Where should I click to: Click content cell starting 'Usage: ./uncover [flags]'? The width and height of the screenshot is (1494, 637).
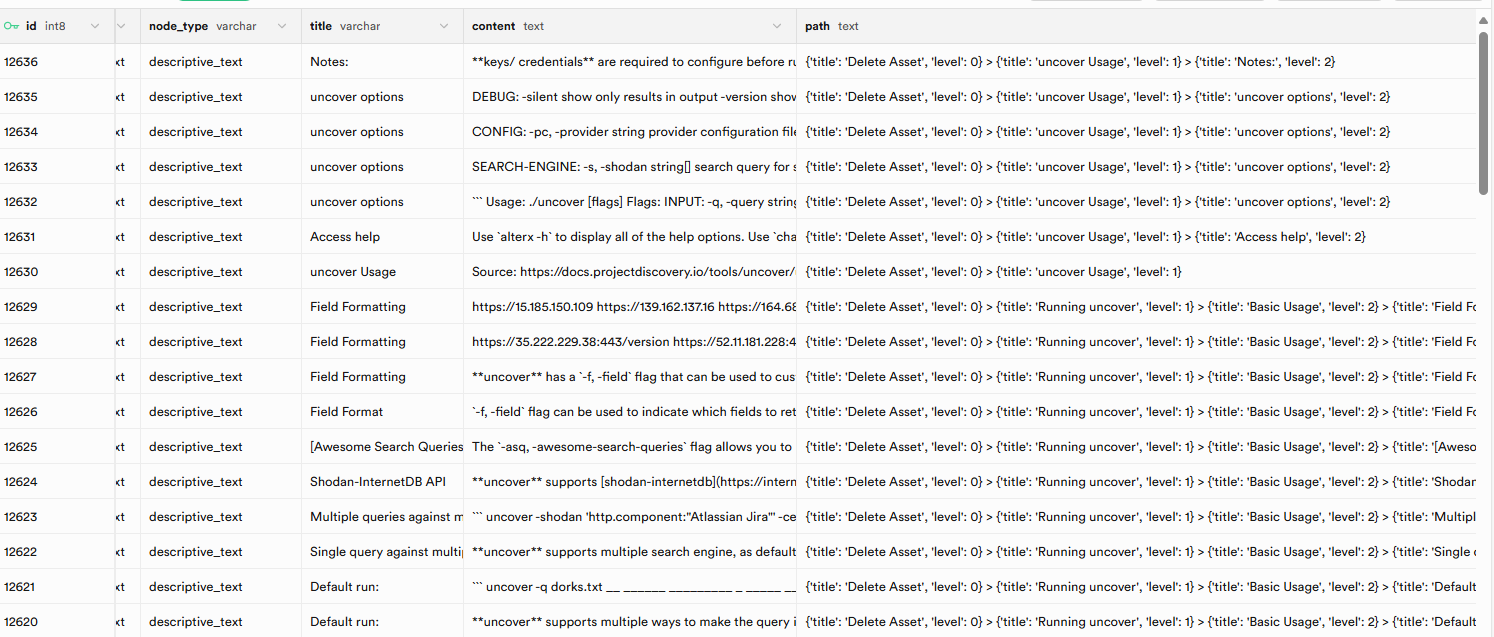(x=630, y=202)
